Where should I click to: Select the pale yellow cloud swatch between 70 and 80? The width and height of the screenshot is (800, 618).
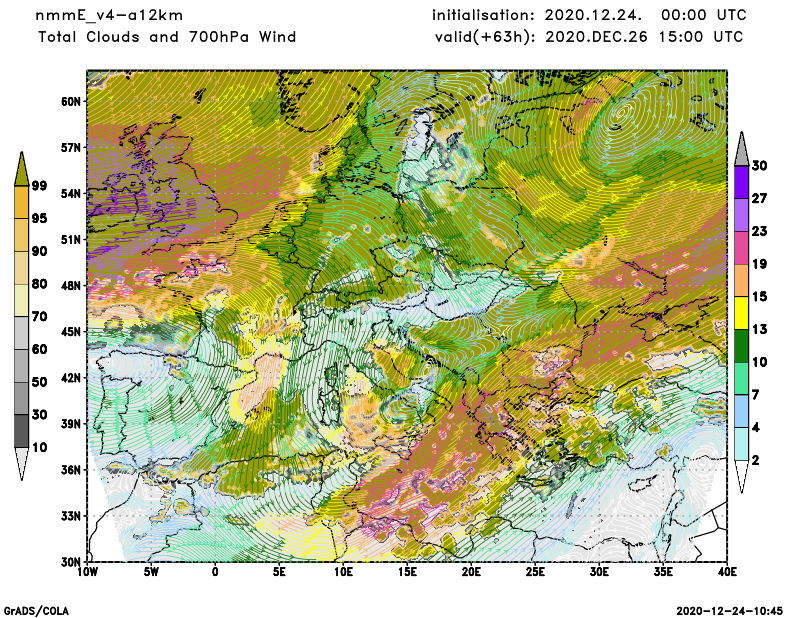pyautogui.click(x=22, y=299)
